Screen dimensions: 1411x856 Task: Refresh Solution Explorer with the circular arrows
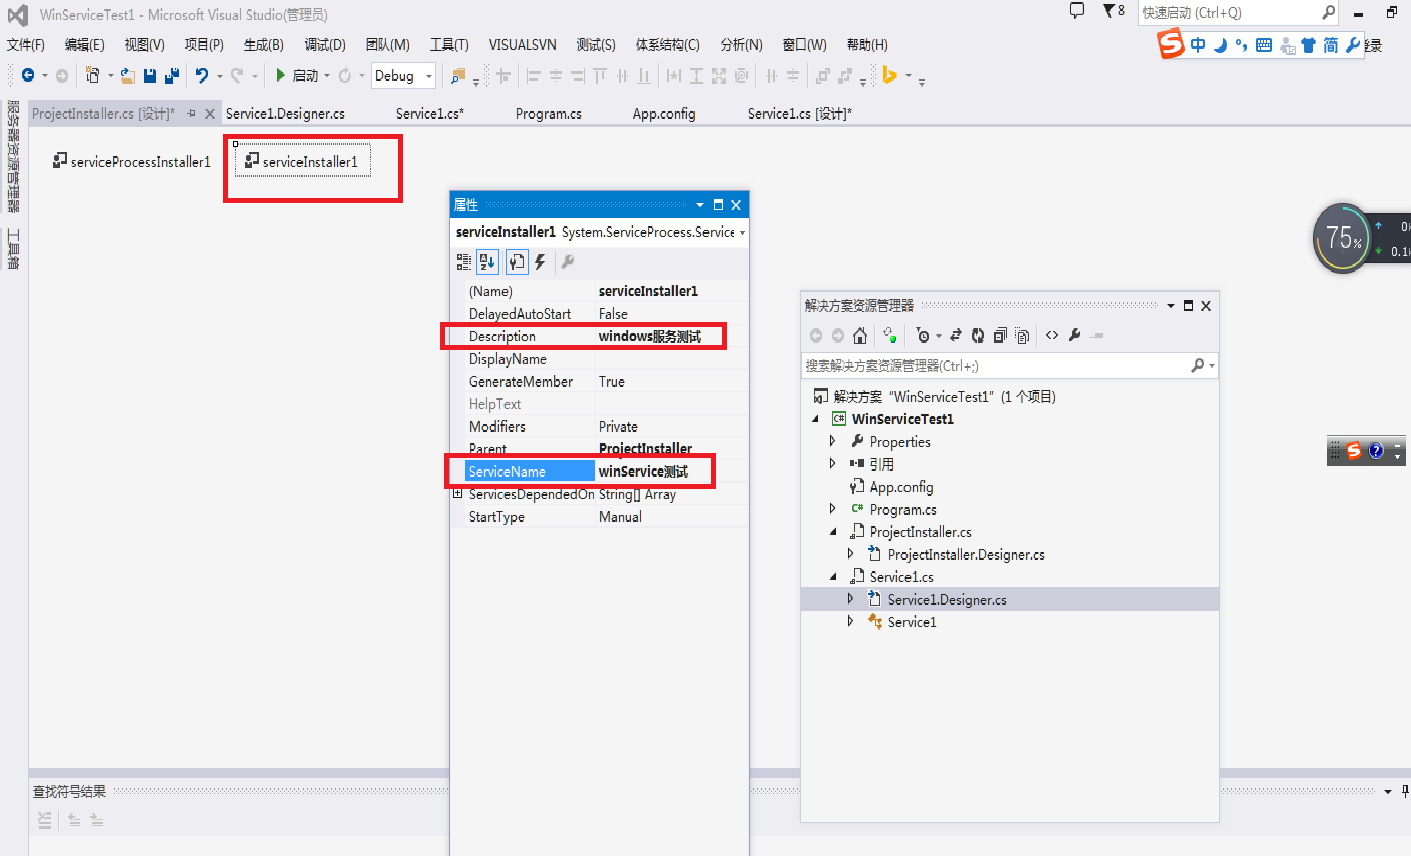point(978,336)
